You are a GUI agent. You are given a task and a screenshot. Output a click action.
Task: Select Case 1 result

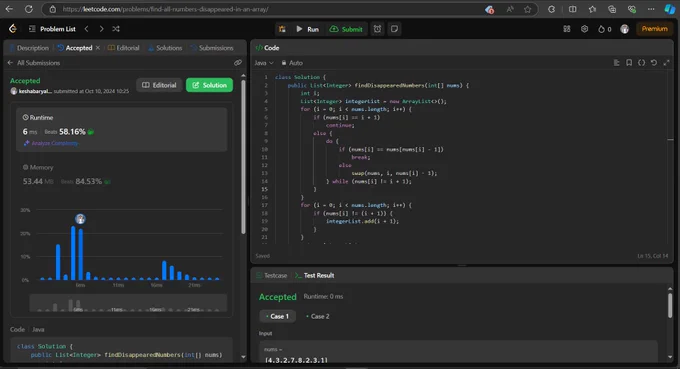pyautogui.click(x=278, y=316)
